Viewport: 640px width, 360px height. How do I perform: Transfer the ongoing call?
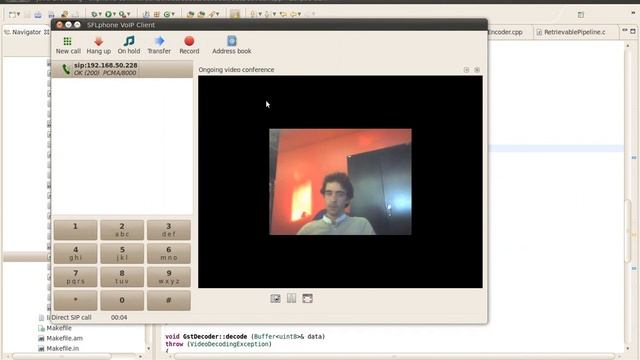tap(159, 45)
